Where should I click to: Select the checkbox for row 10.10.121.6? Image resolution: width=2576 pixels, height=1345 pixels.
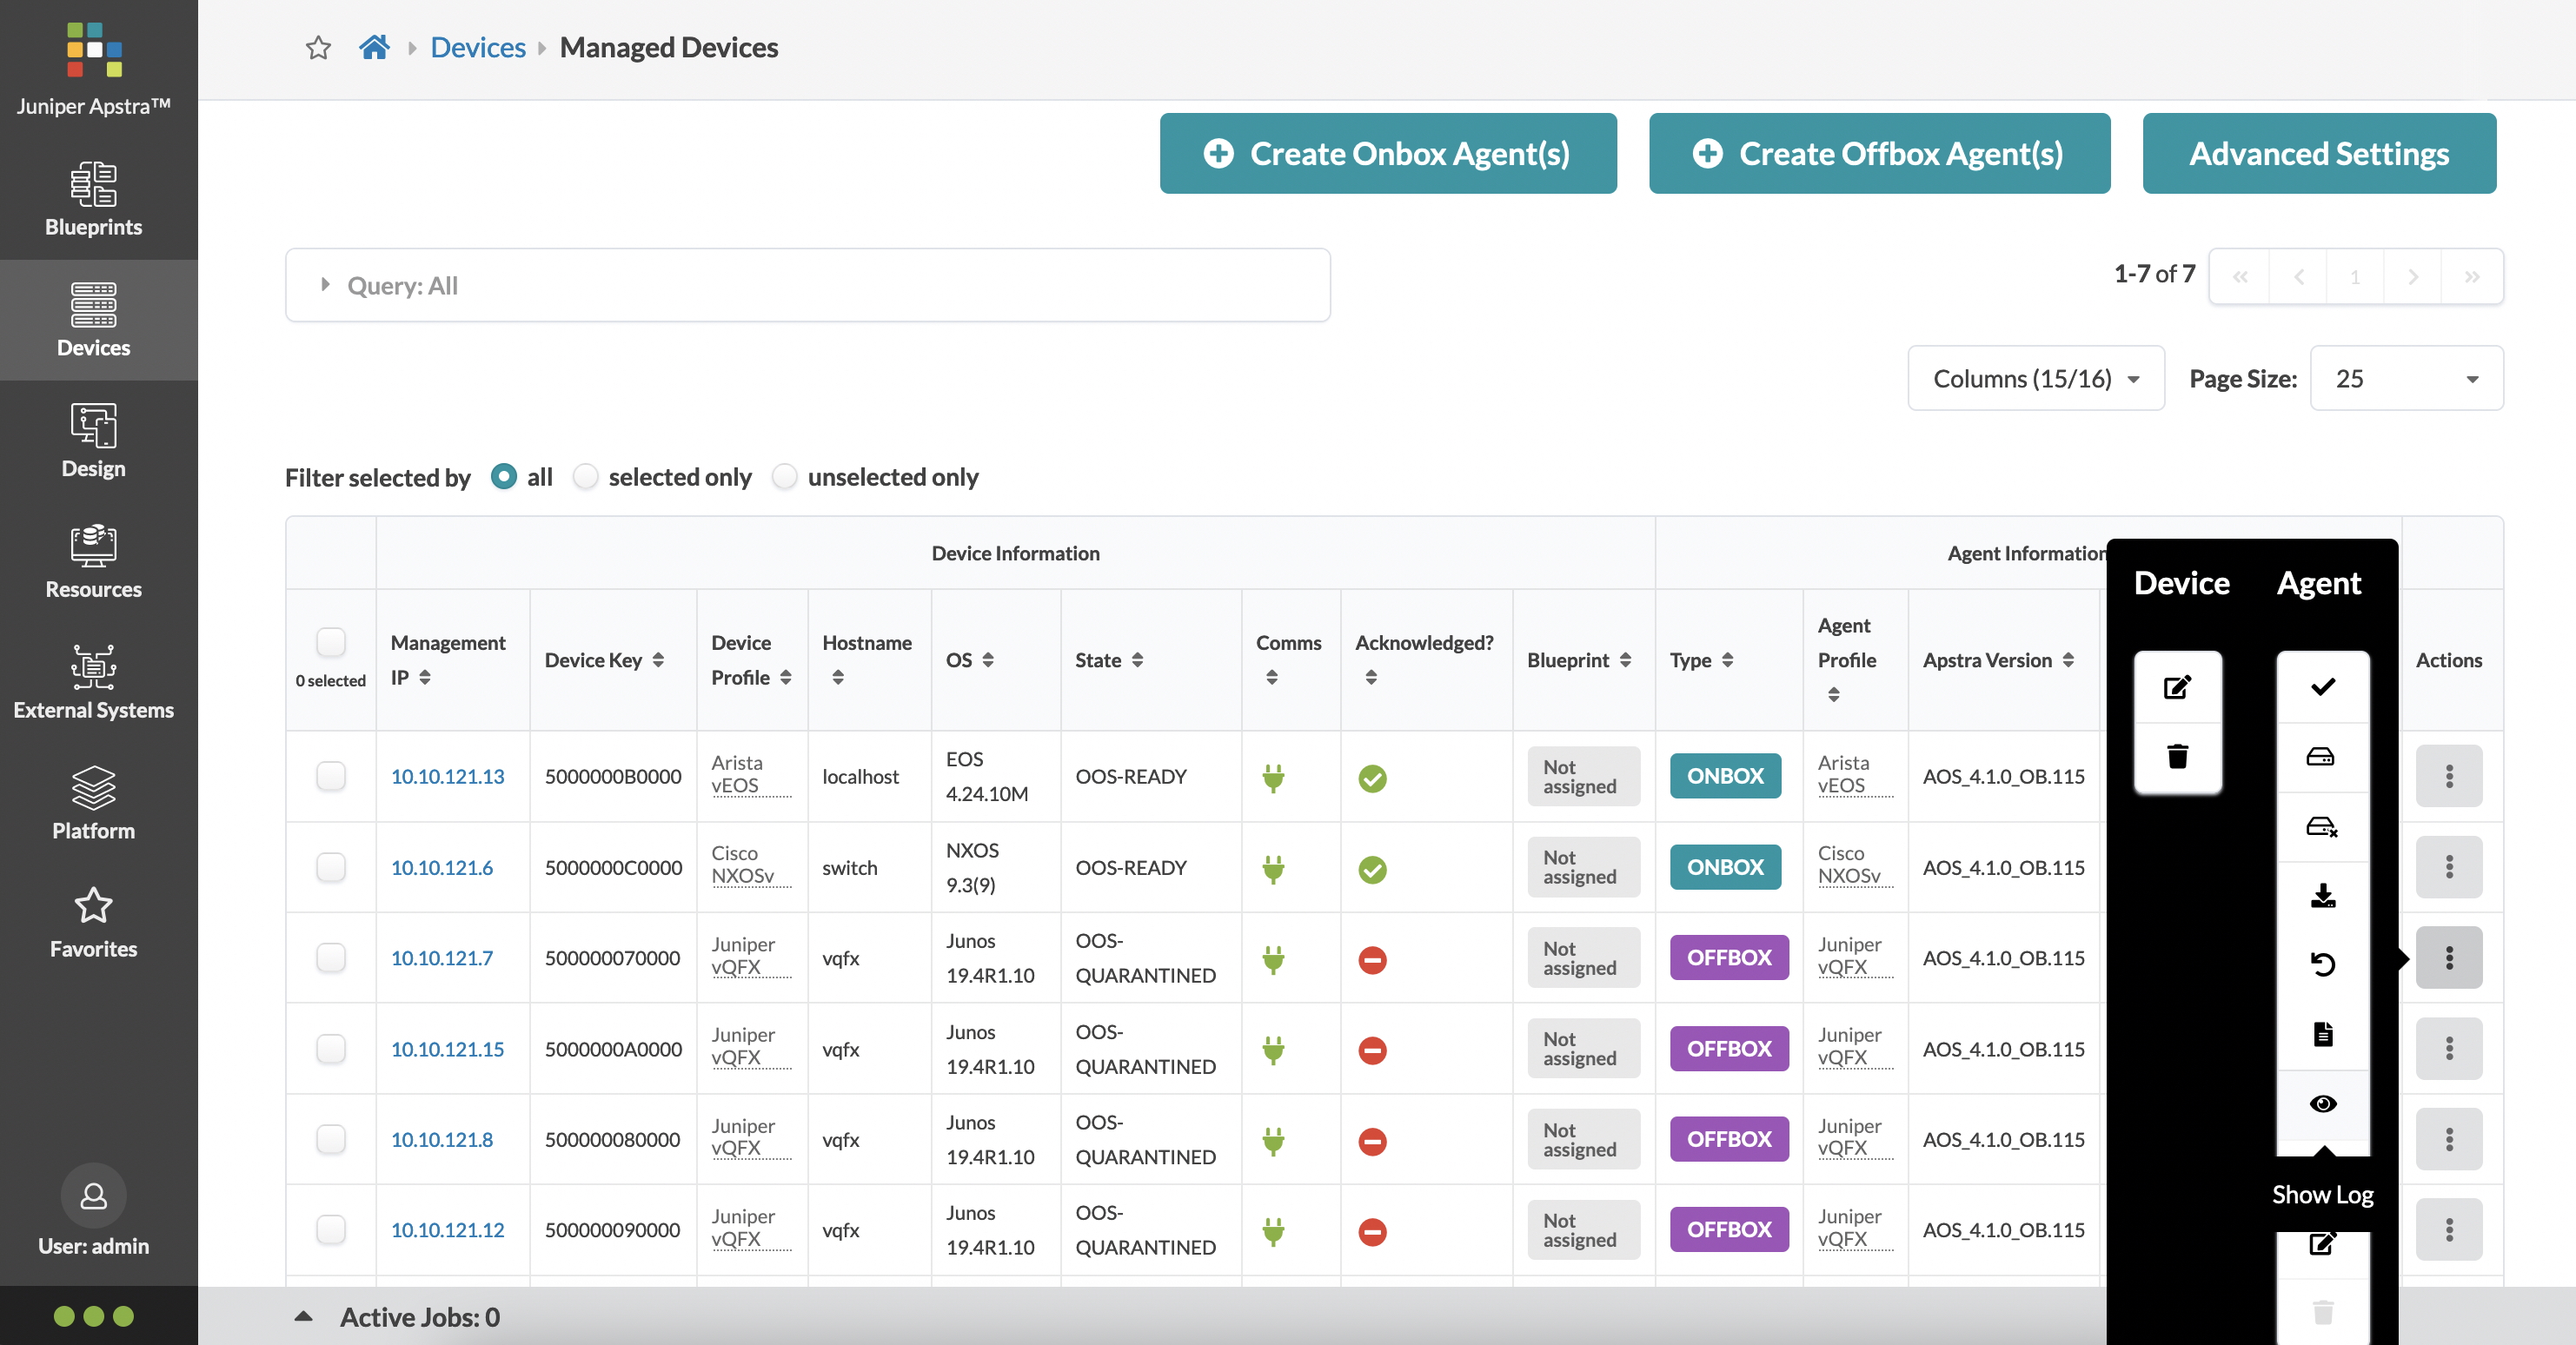point(330,867)
